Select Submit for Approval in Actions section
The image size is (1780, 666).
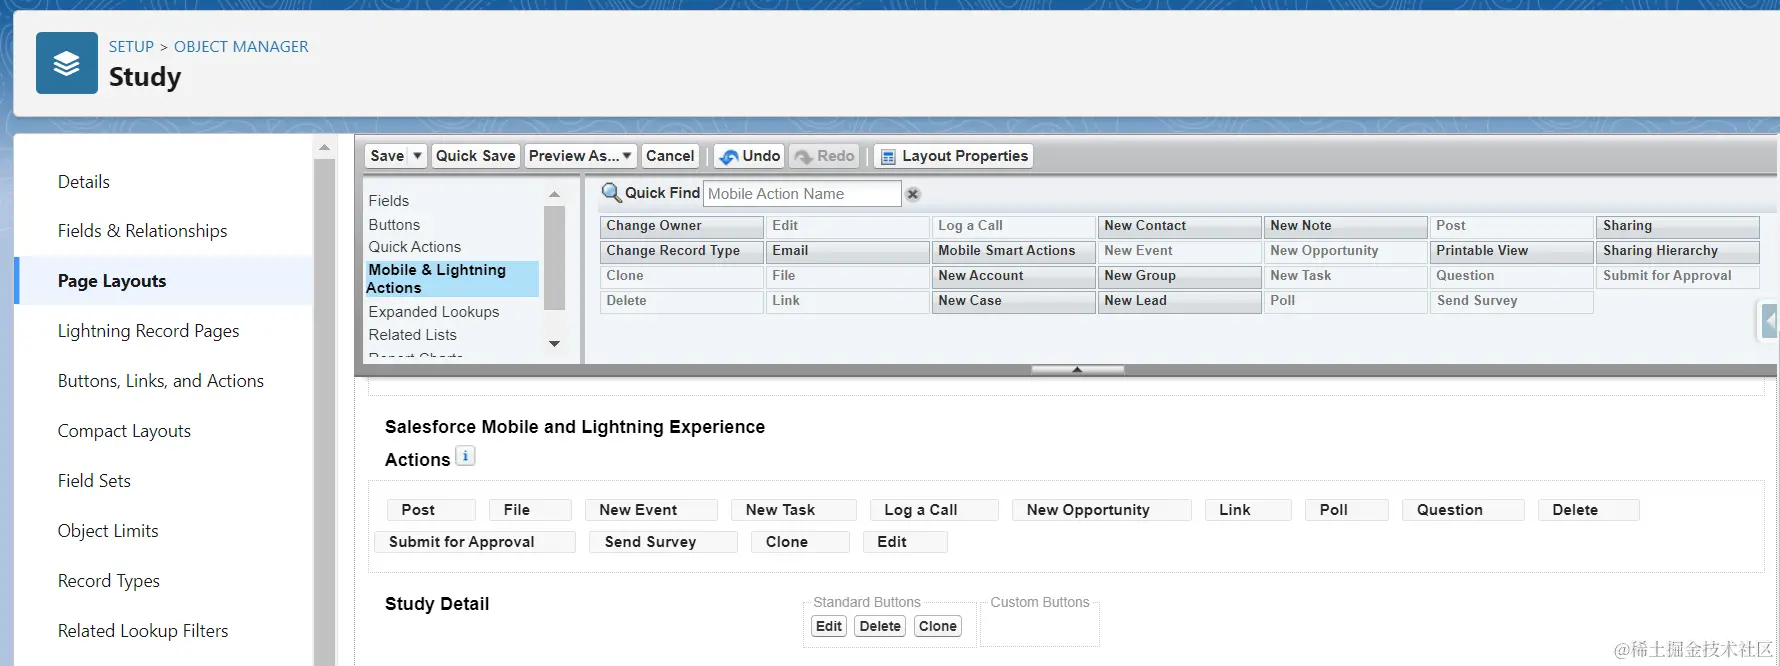(x=475, y=542)
